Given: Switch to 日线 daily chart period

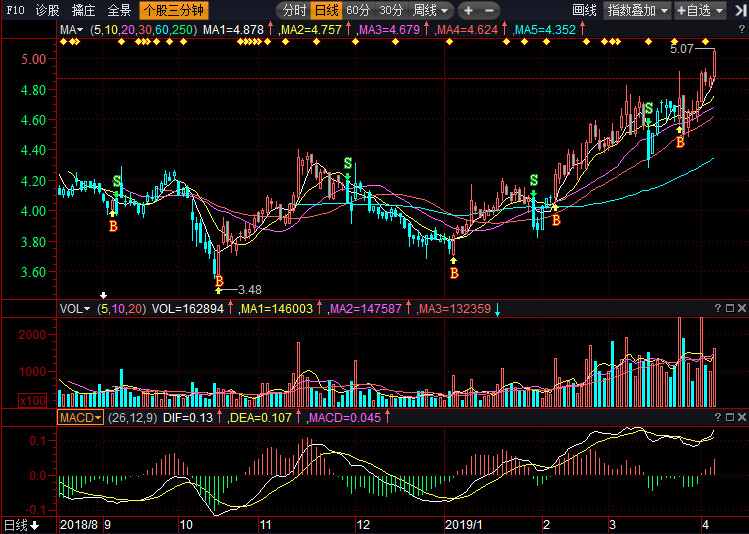Looking at the screenshot, I should (x=326, y=11).
